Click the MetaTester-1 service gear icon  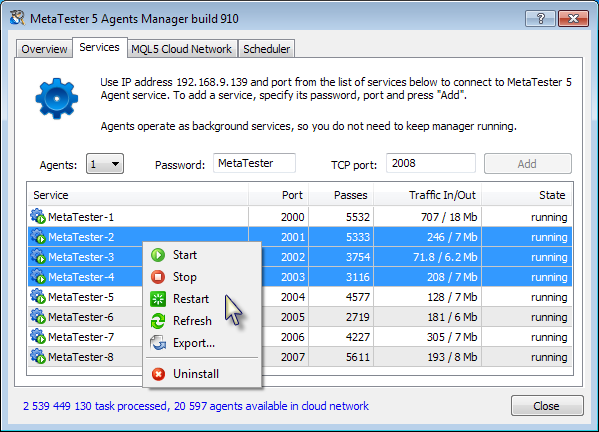click(x=38, y=216)
